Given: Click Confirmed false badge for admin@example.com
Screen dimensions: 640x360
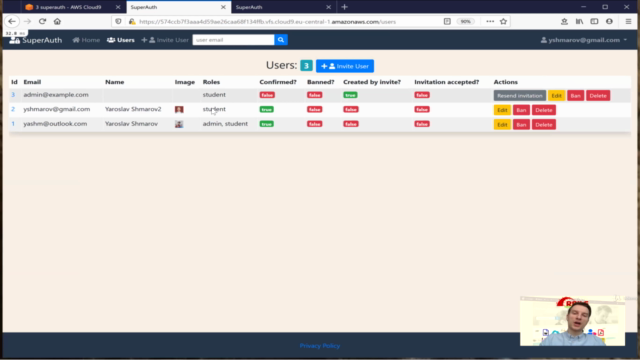Looking at the screenshot, I should [267, 95].
